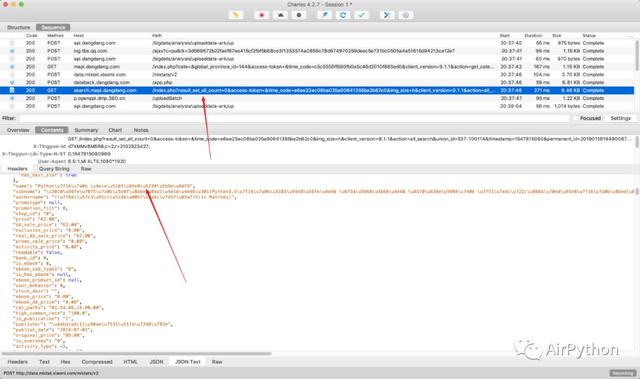Toggle the red Record button in the toolbar

[x=261, y=15]
